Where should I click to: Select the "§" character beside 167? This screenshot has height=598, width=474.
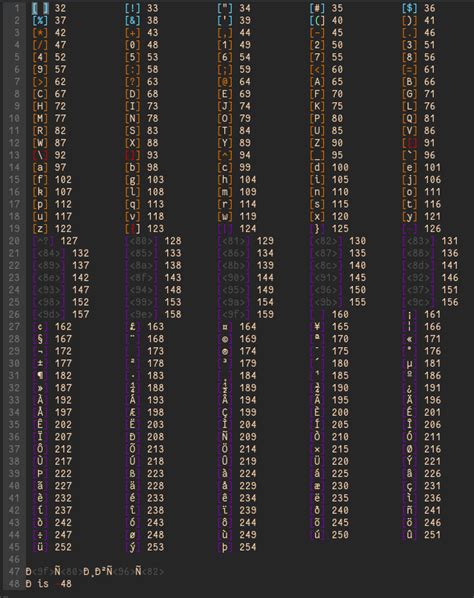[x=40, y=339]
